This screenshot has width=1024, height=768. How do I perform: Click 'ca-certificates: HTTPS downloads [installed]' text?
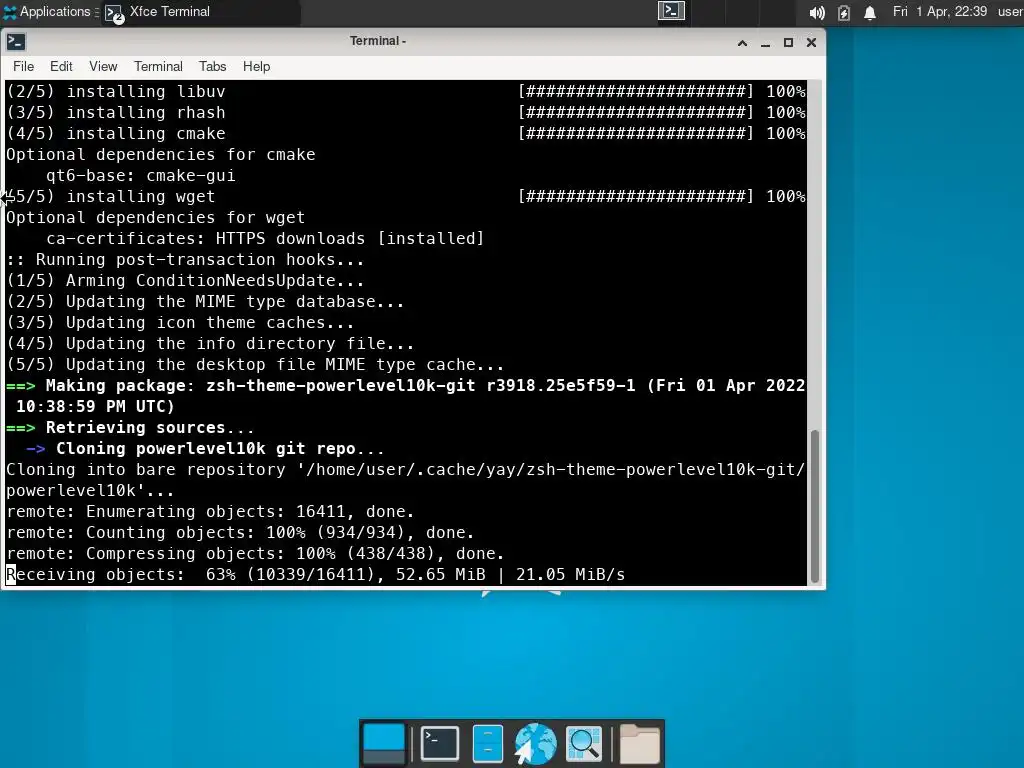point(264,238)
